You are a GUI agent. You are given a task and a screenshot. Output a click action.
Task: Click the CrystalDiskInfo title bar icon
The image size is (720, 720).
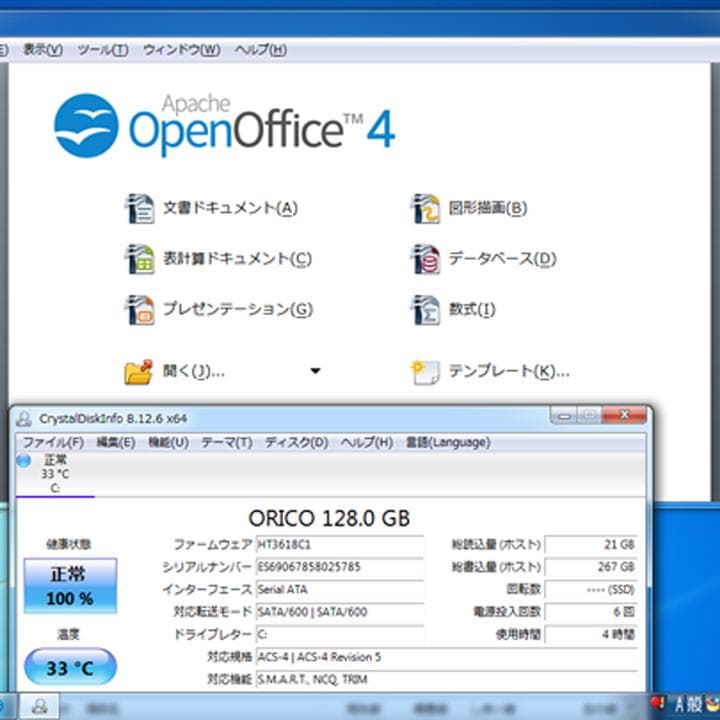pyautogui.click(x=24, y=418)
